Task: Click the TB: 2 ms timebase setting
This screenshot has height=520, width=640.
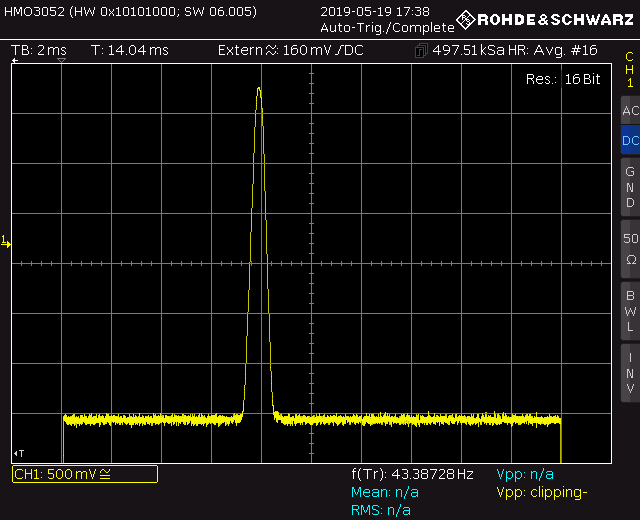Action: click(39, 50)
